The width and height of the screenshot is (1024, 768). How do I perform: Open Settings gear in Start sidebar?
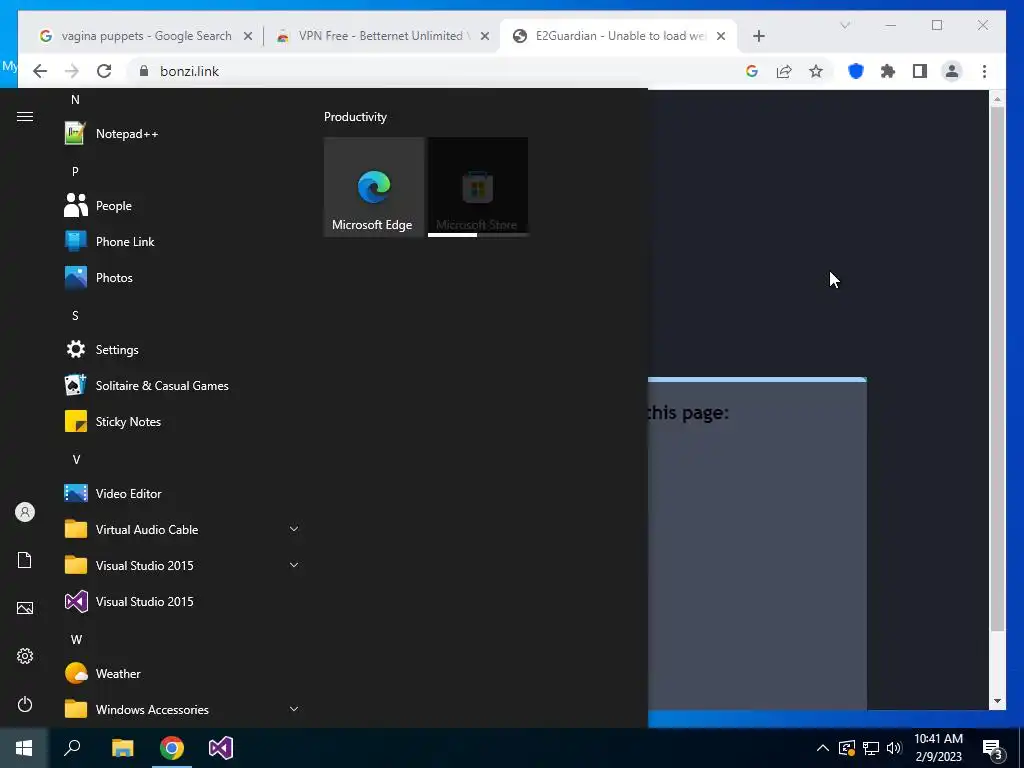tap(25, 656)
